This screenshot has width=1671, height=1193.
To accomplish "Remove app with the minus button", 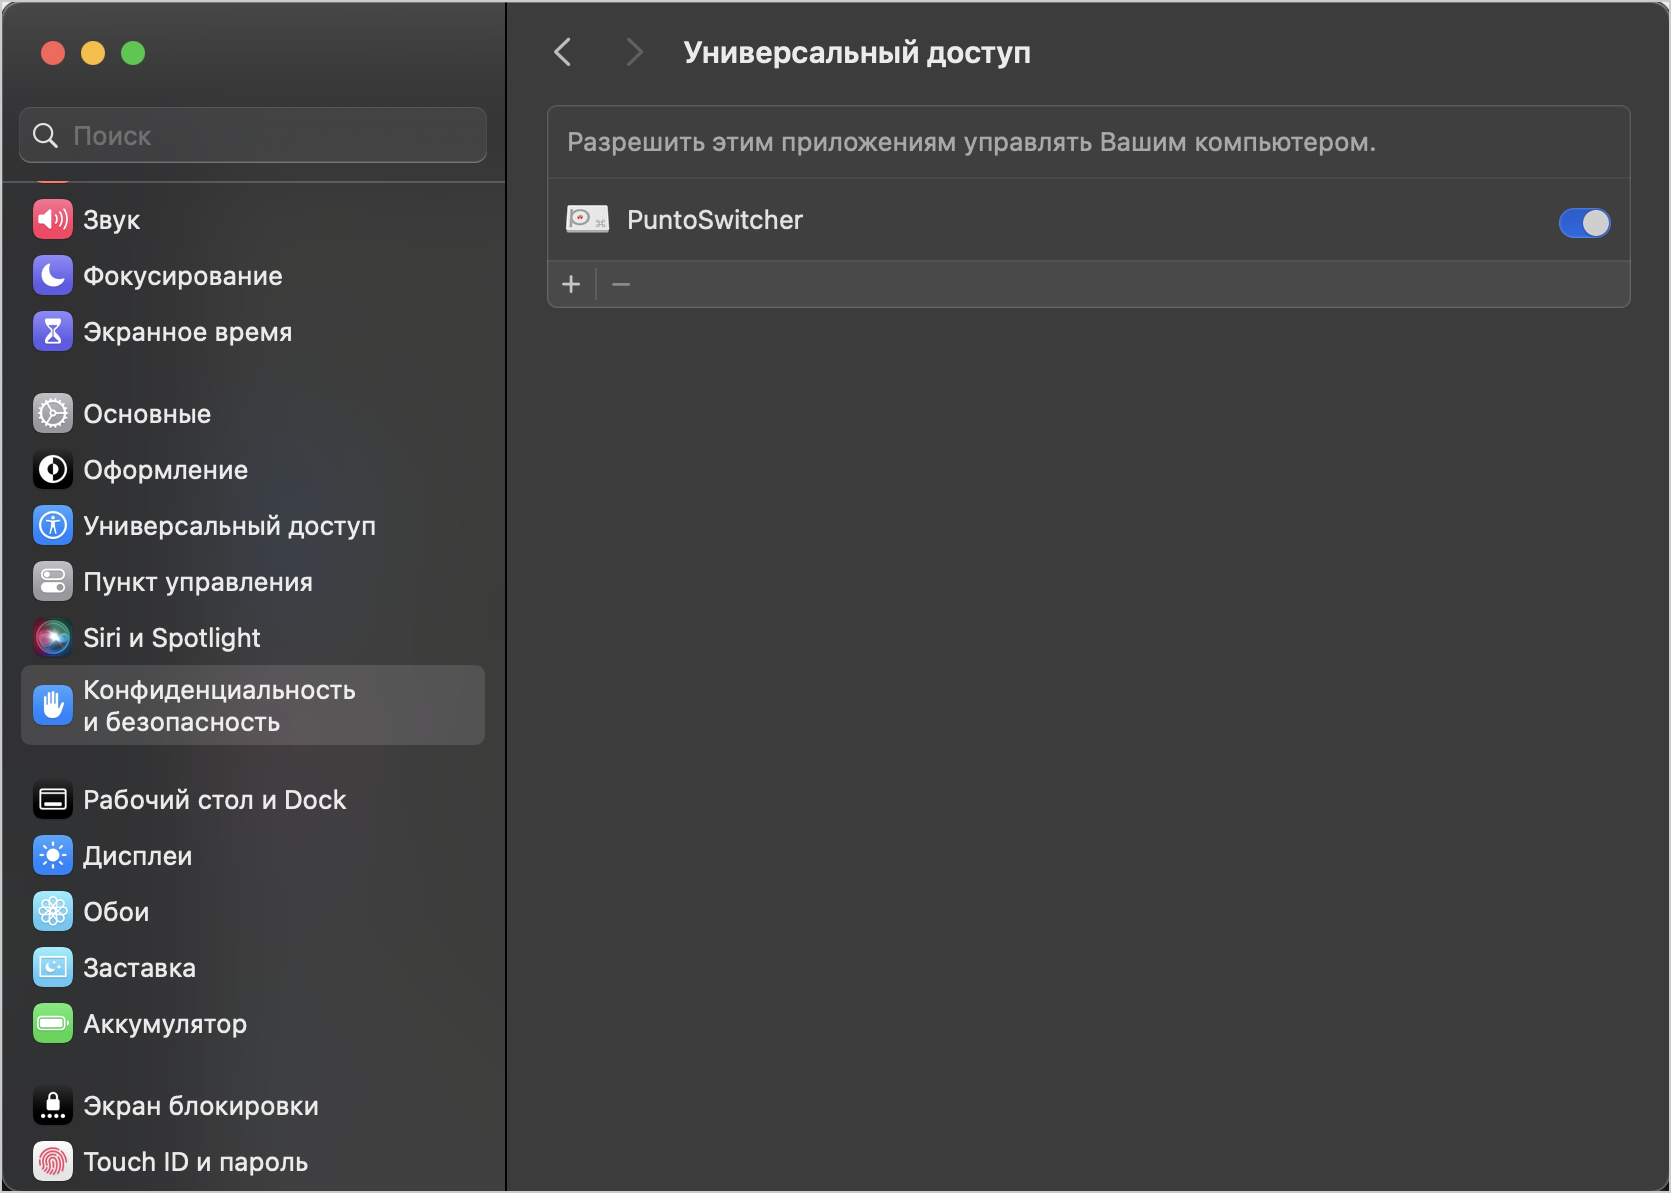I will pos(621,284).
